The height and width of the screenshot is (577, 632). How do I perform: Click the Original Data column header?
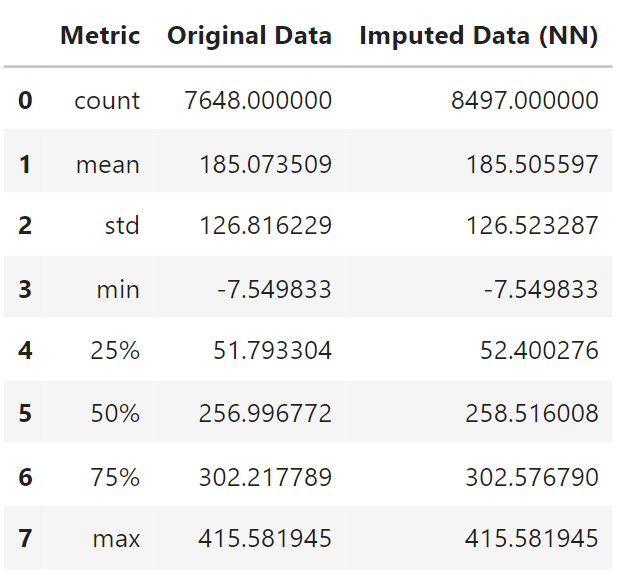click(x=249, y=36)
